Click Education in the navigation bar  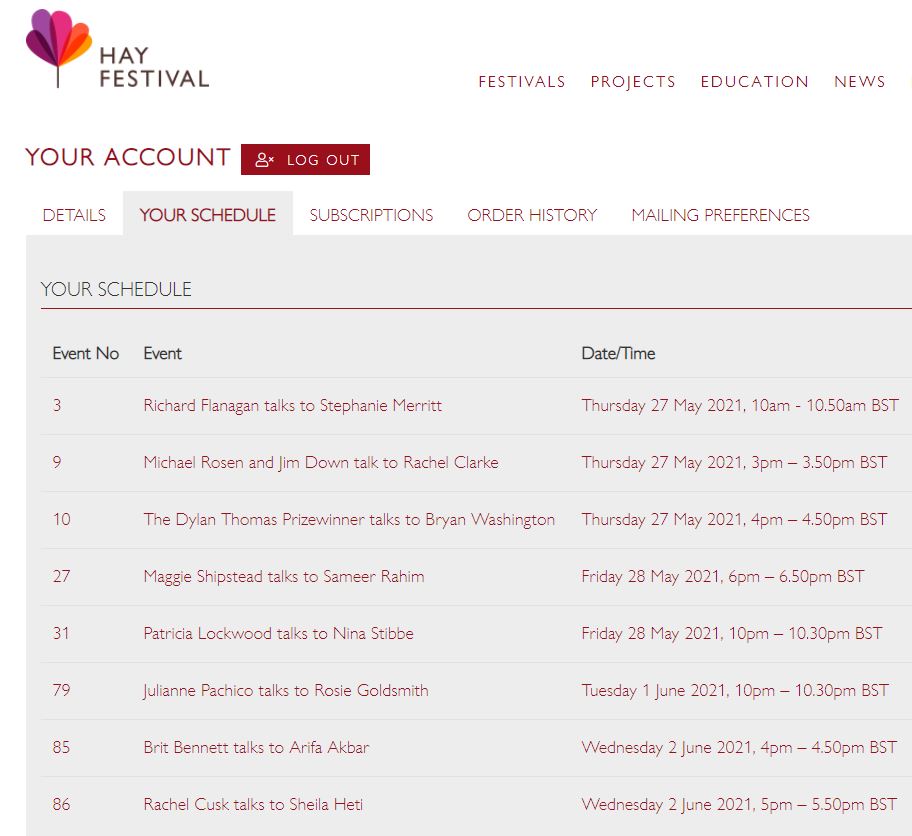click(x=755, y=82)
